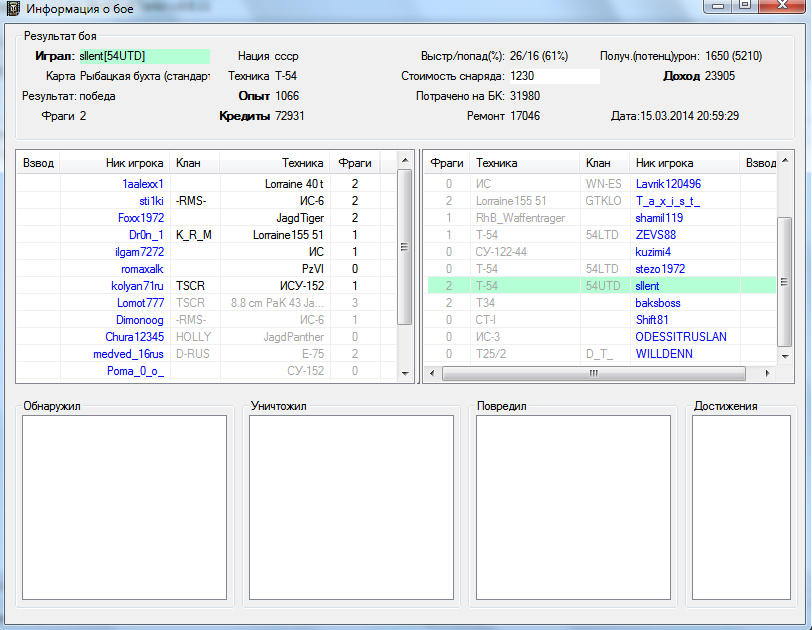Screen dimensions: 812x630
Task: Click the down arrow of left table scrollbar
Action: point(405,373)
